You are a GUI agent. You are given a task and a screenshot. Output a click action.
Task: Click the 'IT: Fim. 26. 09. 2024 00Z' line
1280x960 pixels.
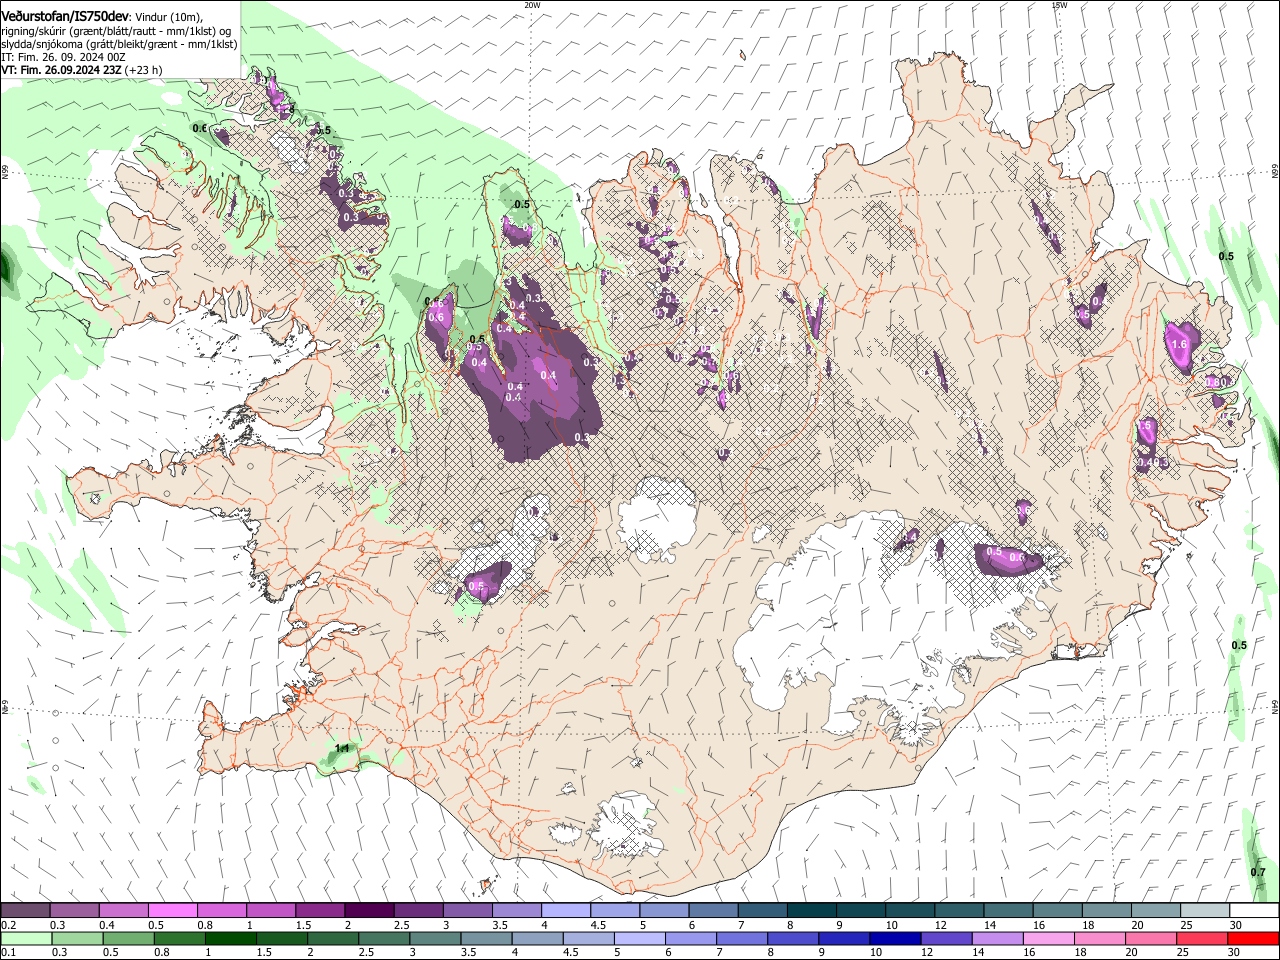point(63,57)
